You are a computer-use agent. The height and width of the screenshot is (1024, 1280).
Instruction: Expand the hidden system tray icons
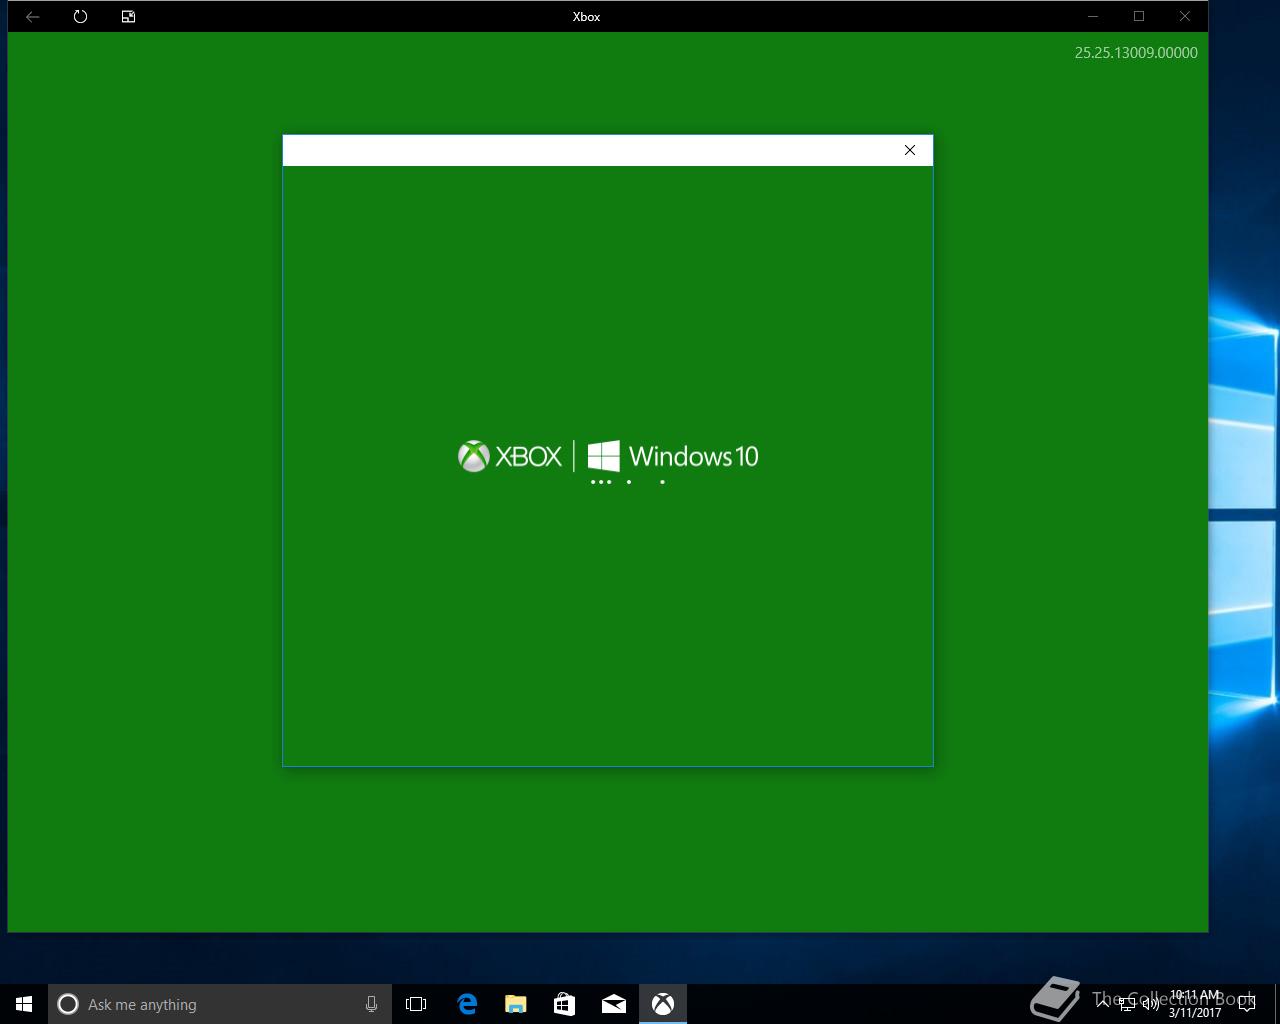1103,1003
